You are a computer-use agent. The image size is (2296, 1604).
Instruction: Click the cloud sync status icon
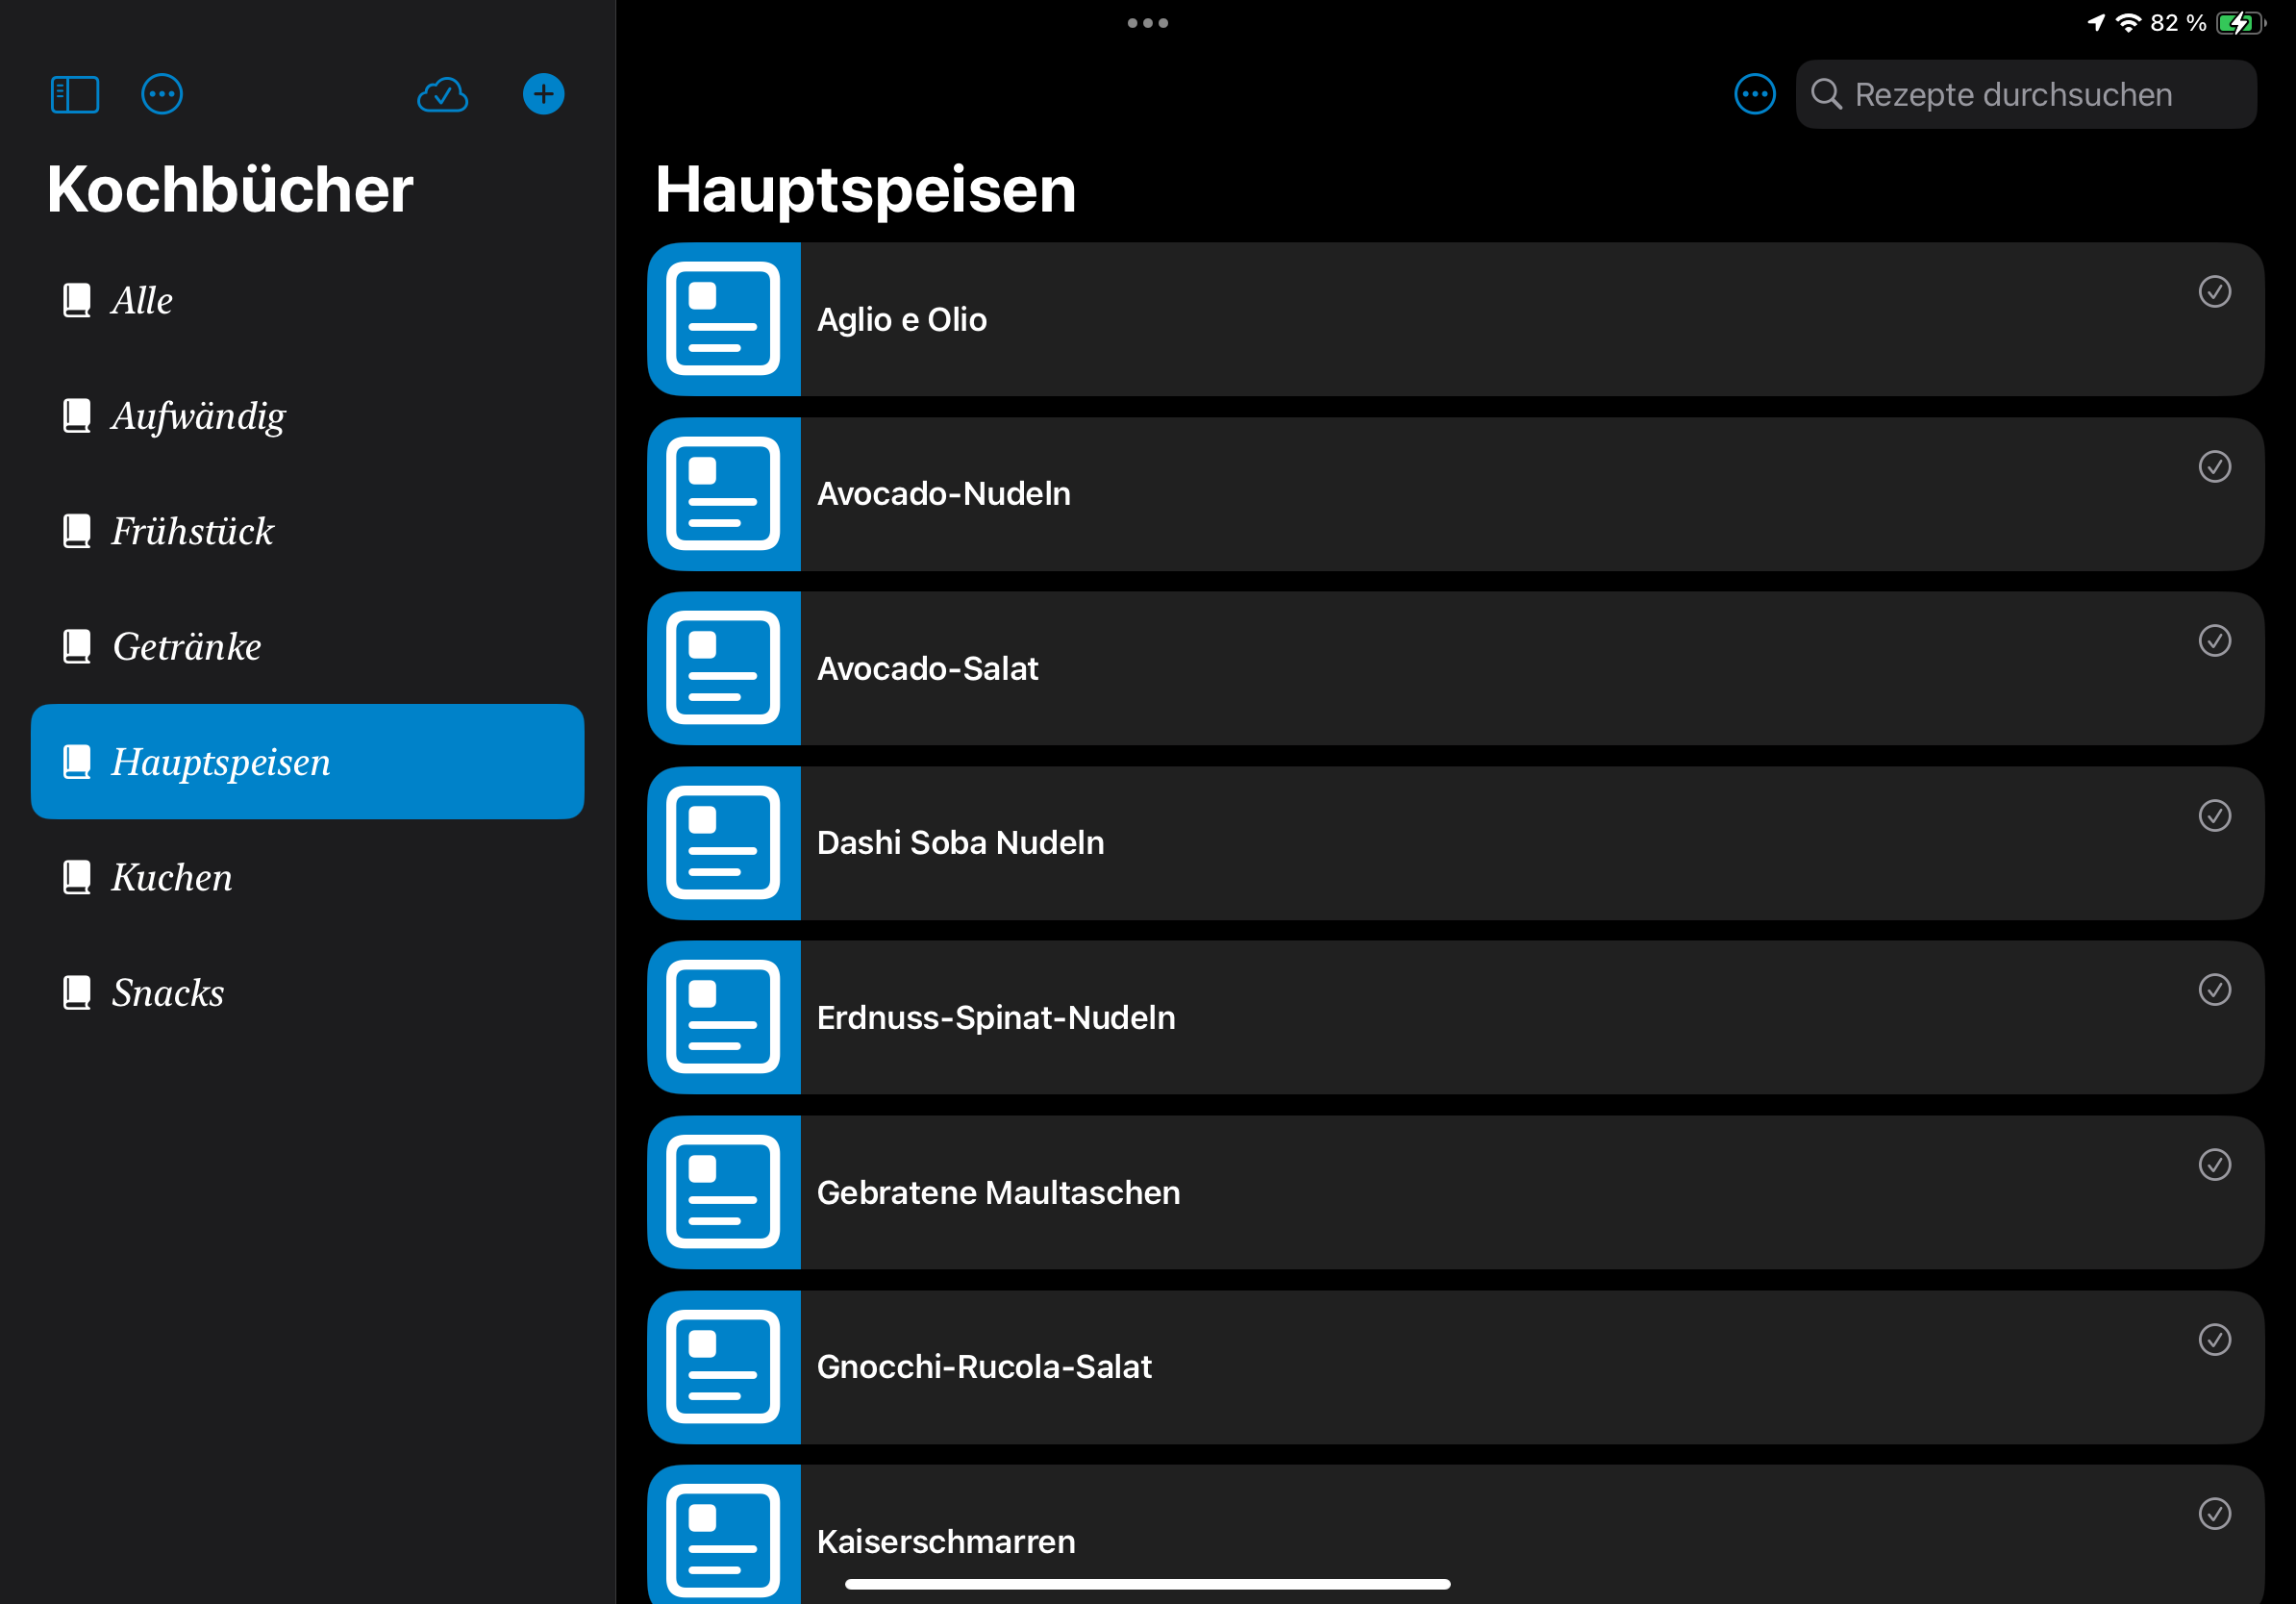pyautogui.click(x=442, y=95)
